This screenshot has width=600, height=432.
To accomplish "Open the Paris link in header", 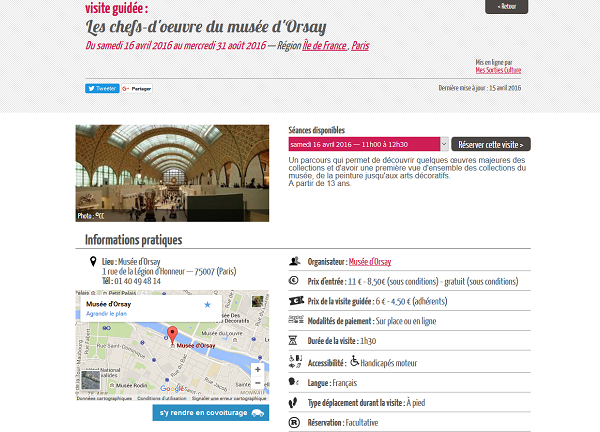I will click(x=360, y=46).
